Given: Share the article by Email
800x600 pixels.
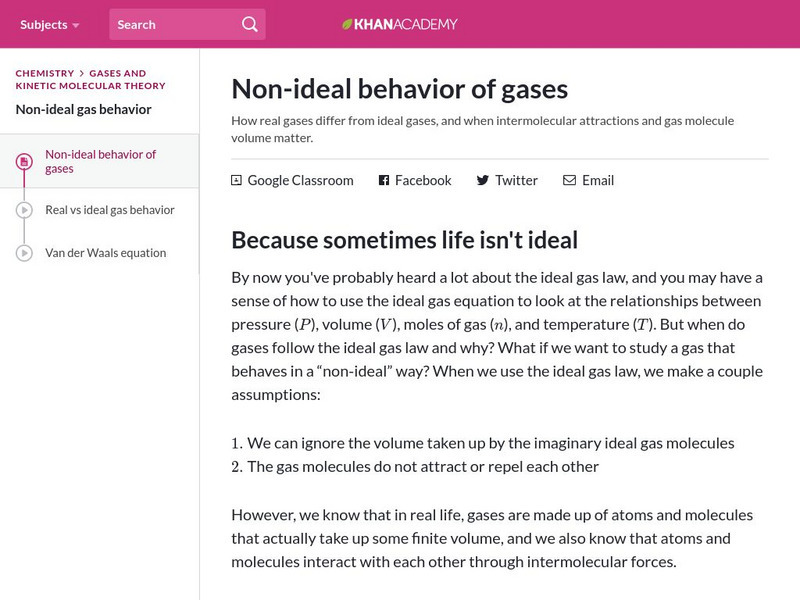Looking at the screenshot, I should (x=597, y=181).
